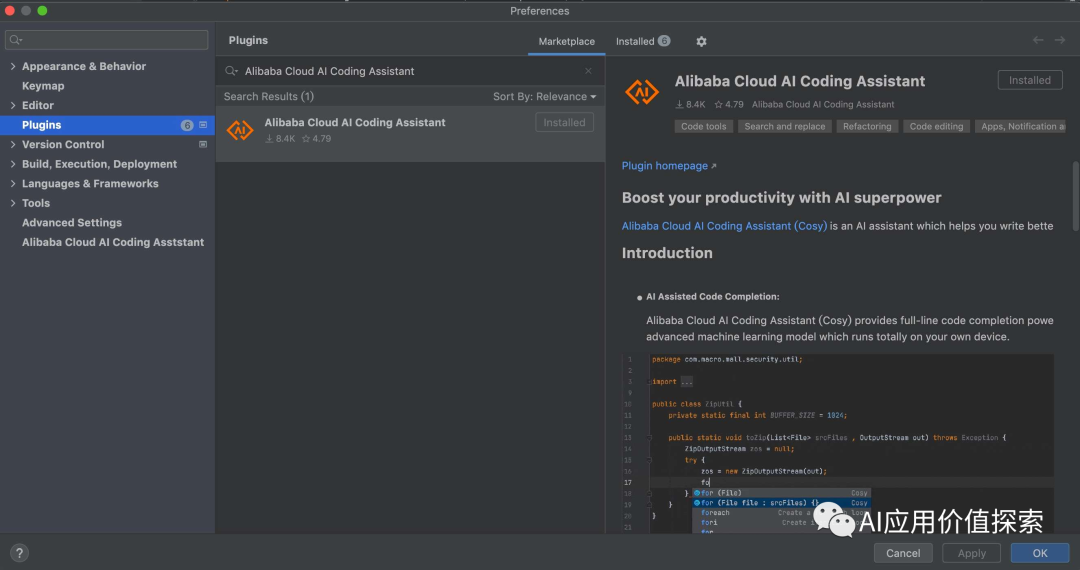Click the forward navigation arrow
The image size is (1080, 570).
[1060, 40]
